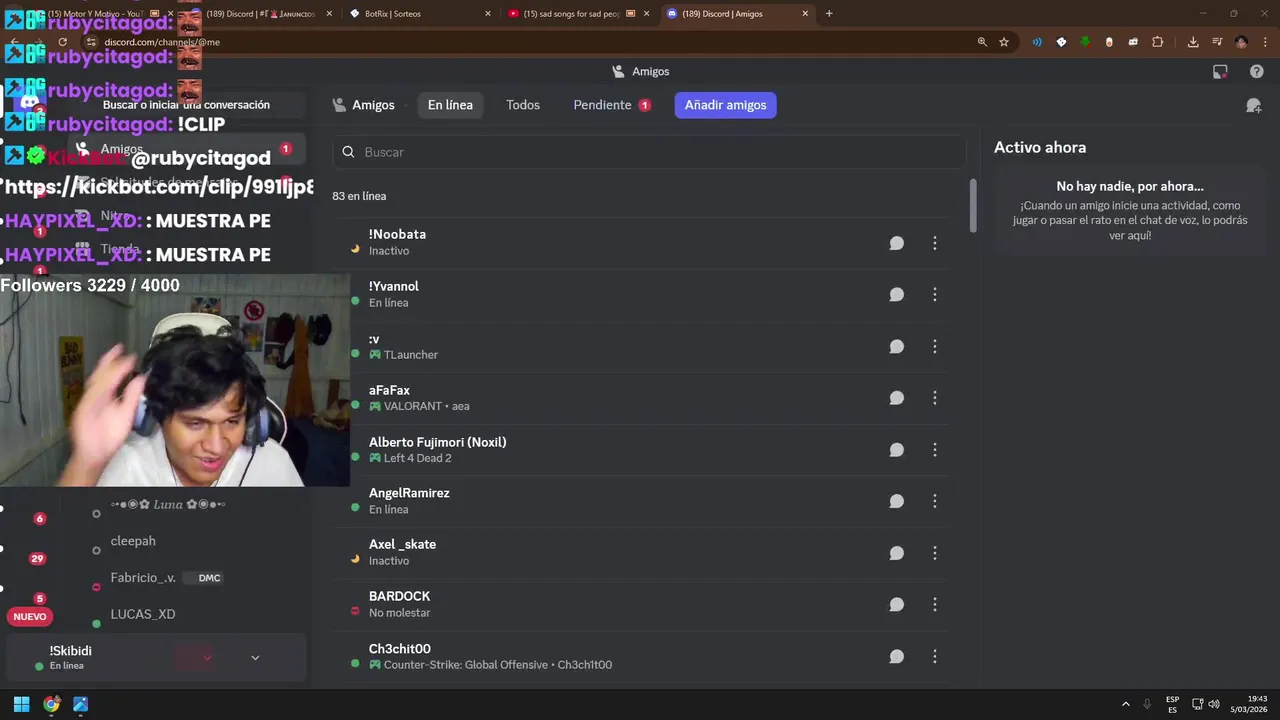Open DM with Luna in sidebar
The height and width of the screenshot is (720, 1280).
(168, 505)
